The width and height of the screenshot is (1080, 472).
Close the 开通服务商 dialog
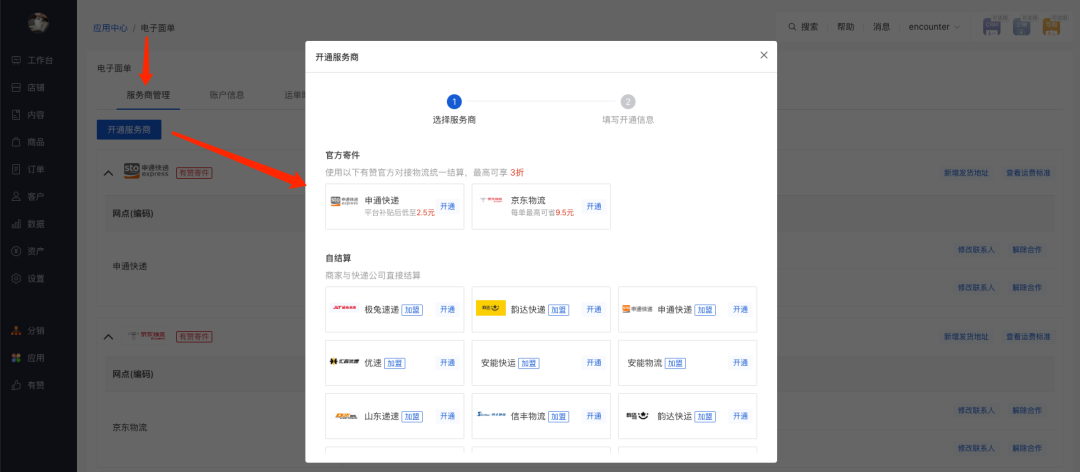point(763,55)
